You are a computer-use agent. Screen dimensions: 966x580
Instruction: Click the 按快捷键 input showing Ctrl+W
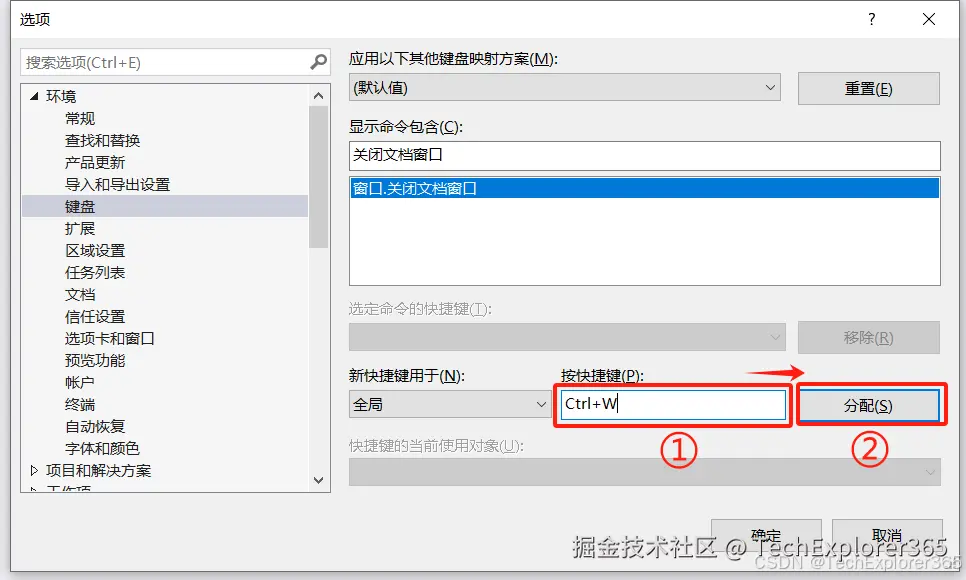click(x=670, y=405)
